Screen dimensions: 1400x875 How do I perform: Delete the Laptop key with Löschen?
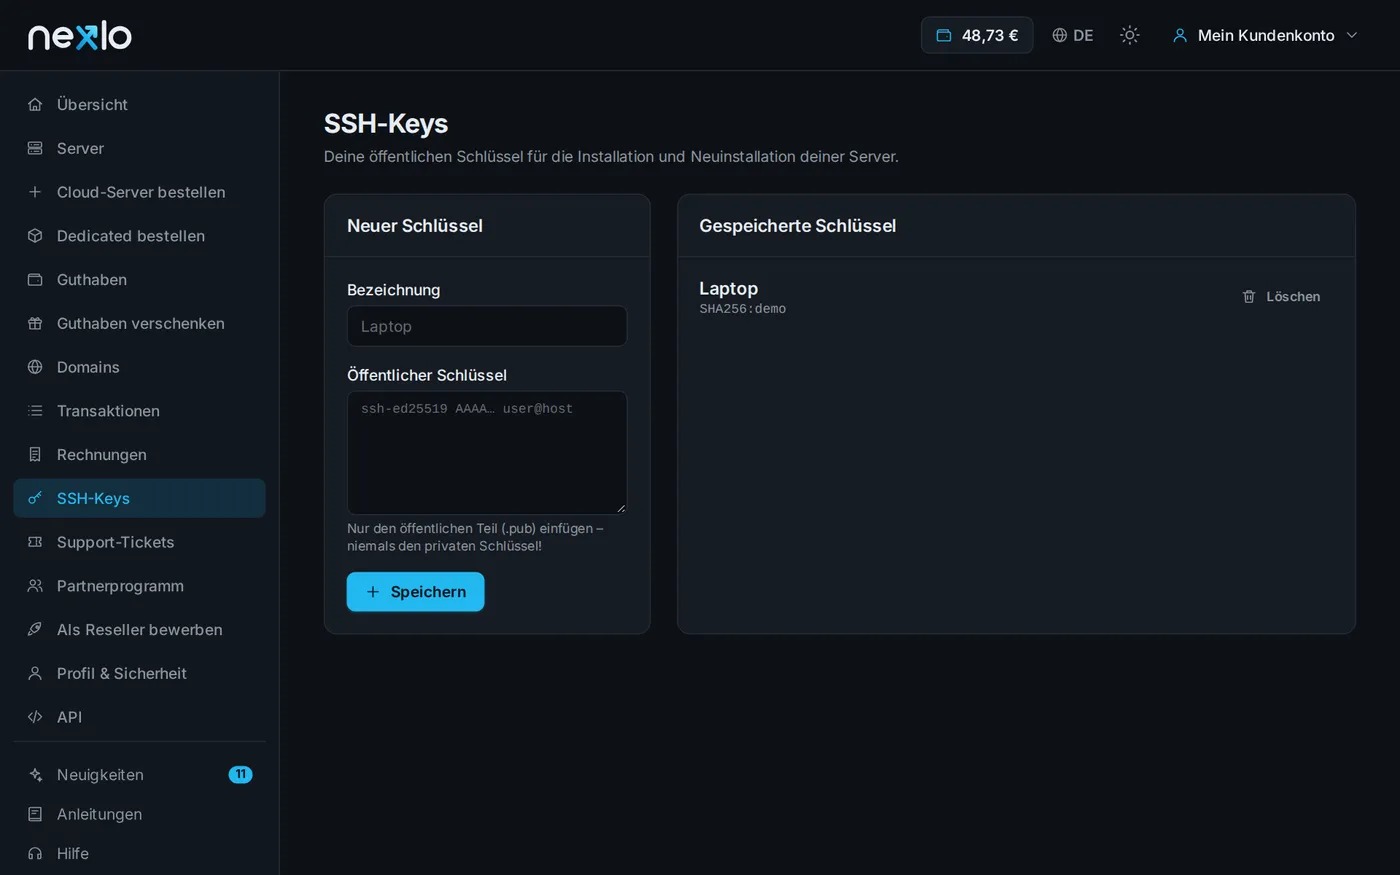pos(1281,297)
